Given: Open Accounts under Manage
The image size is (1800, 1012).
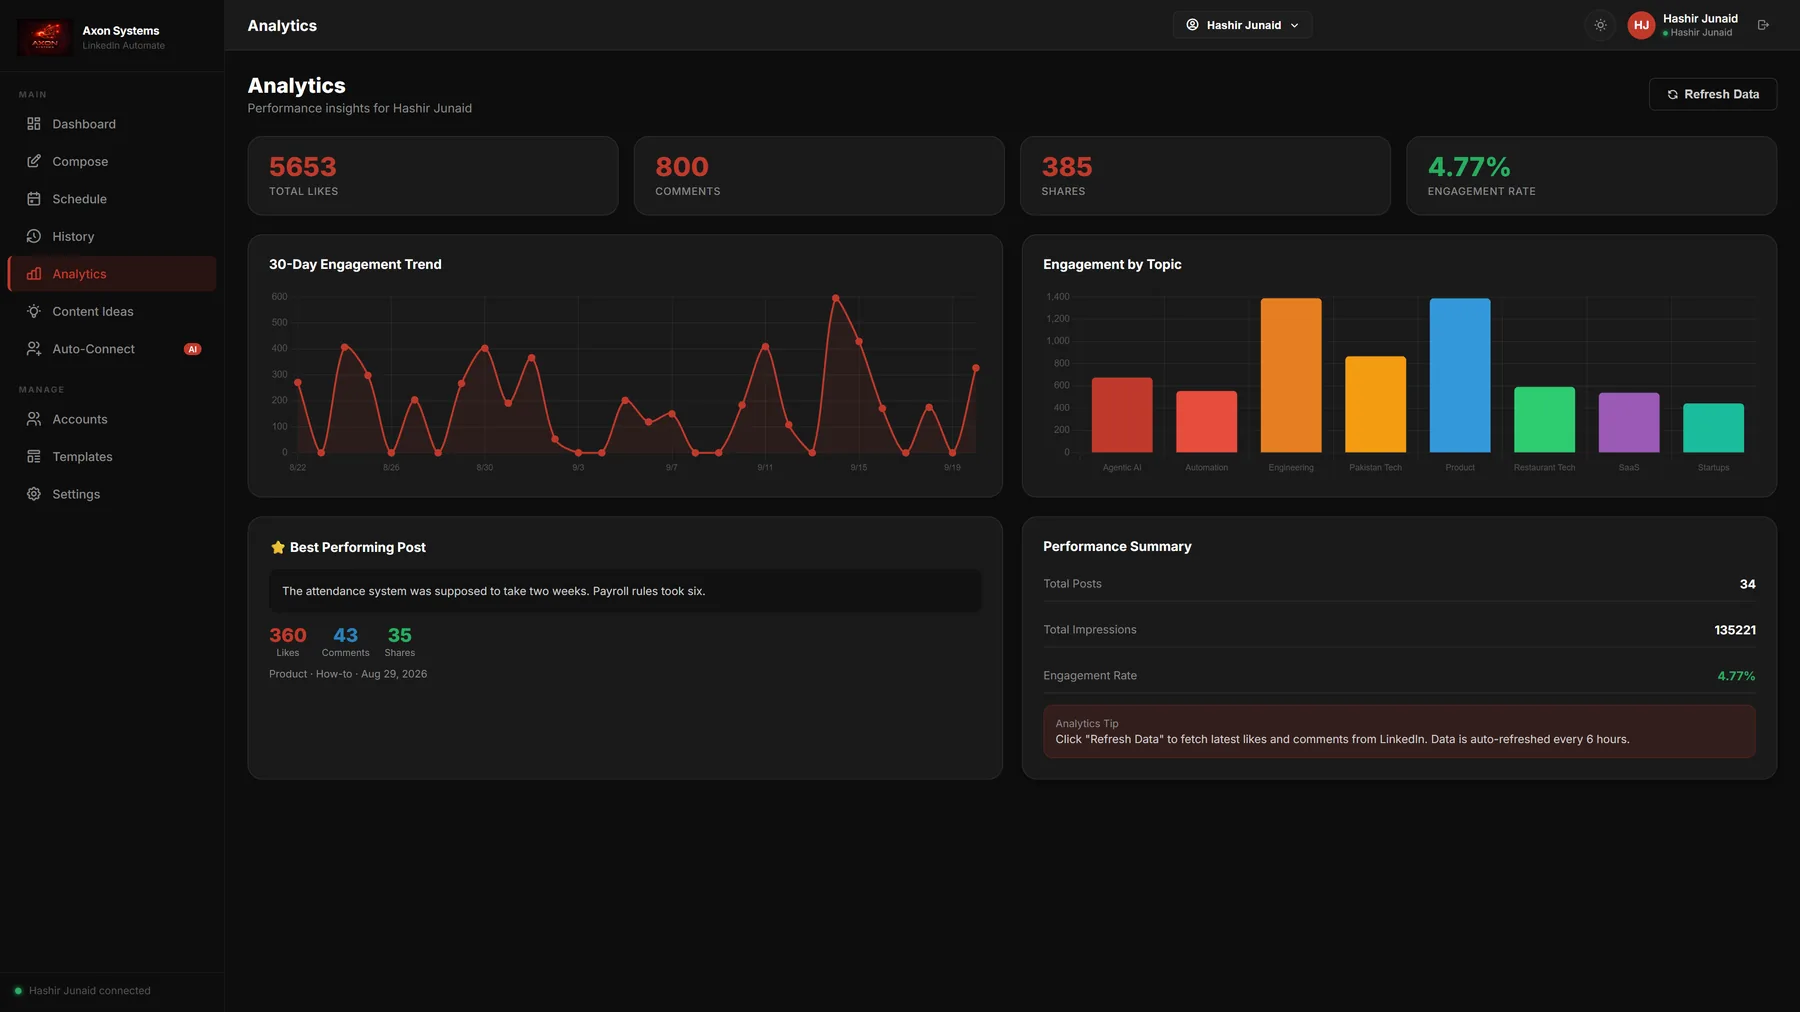Looking at the screenshot, I should click(112, 419).
